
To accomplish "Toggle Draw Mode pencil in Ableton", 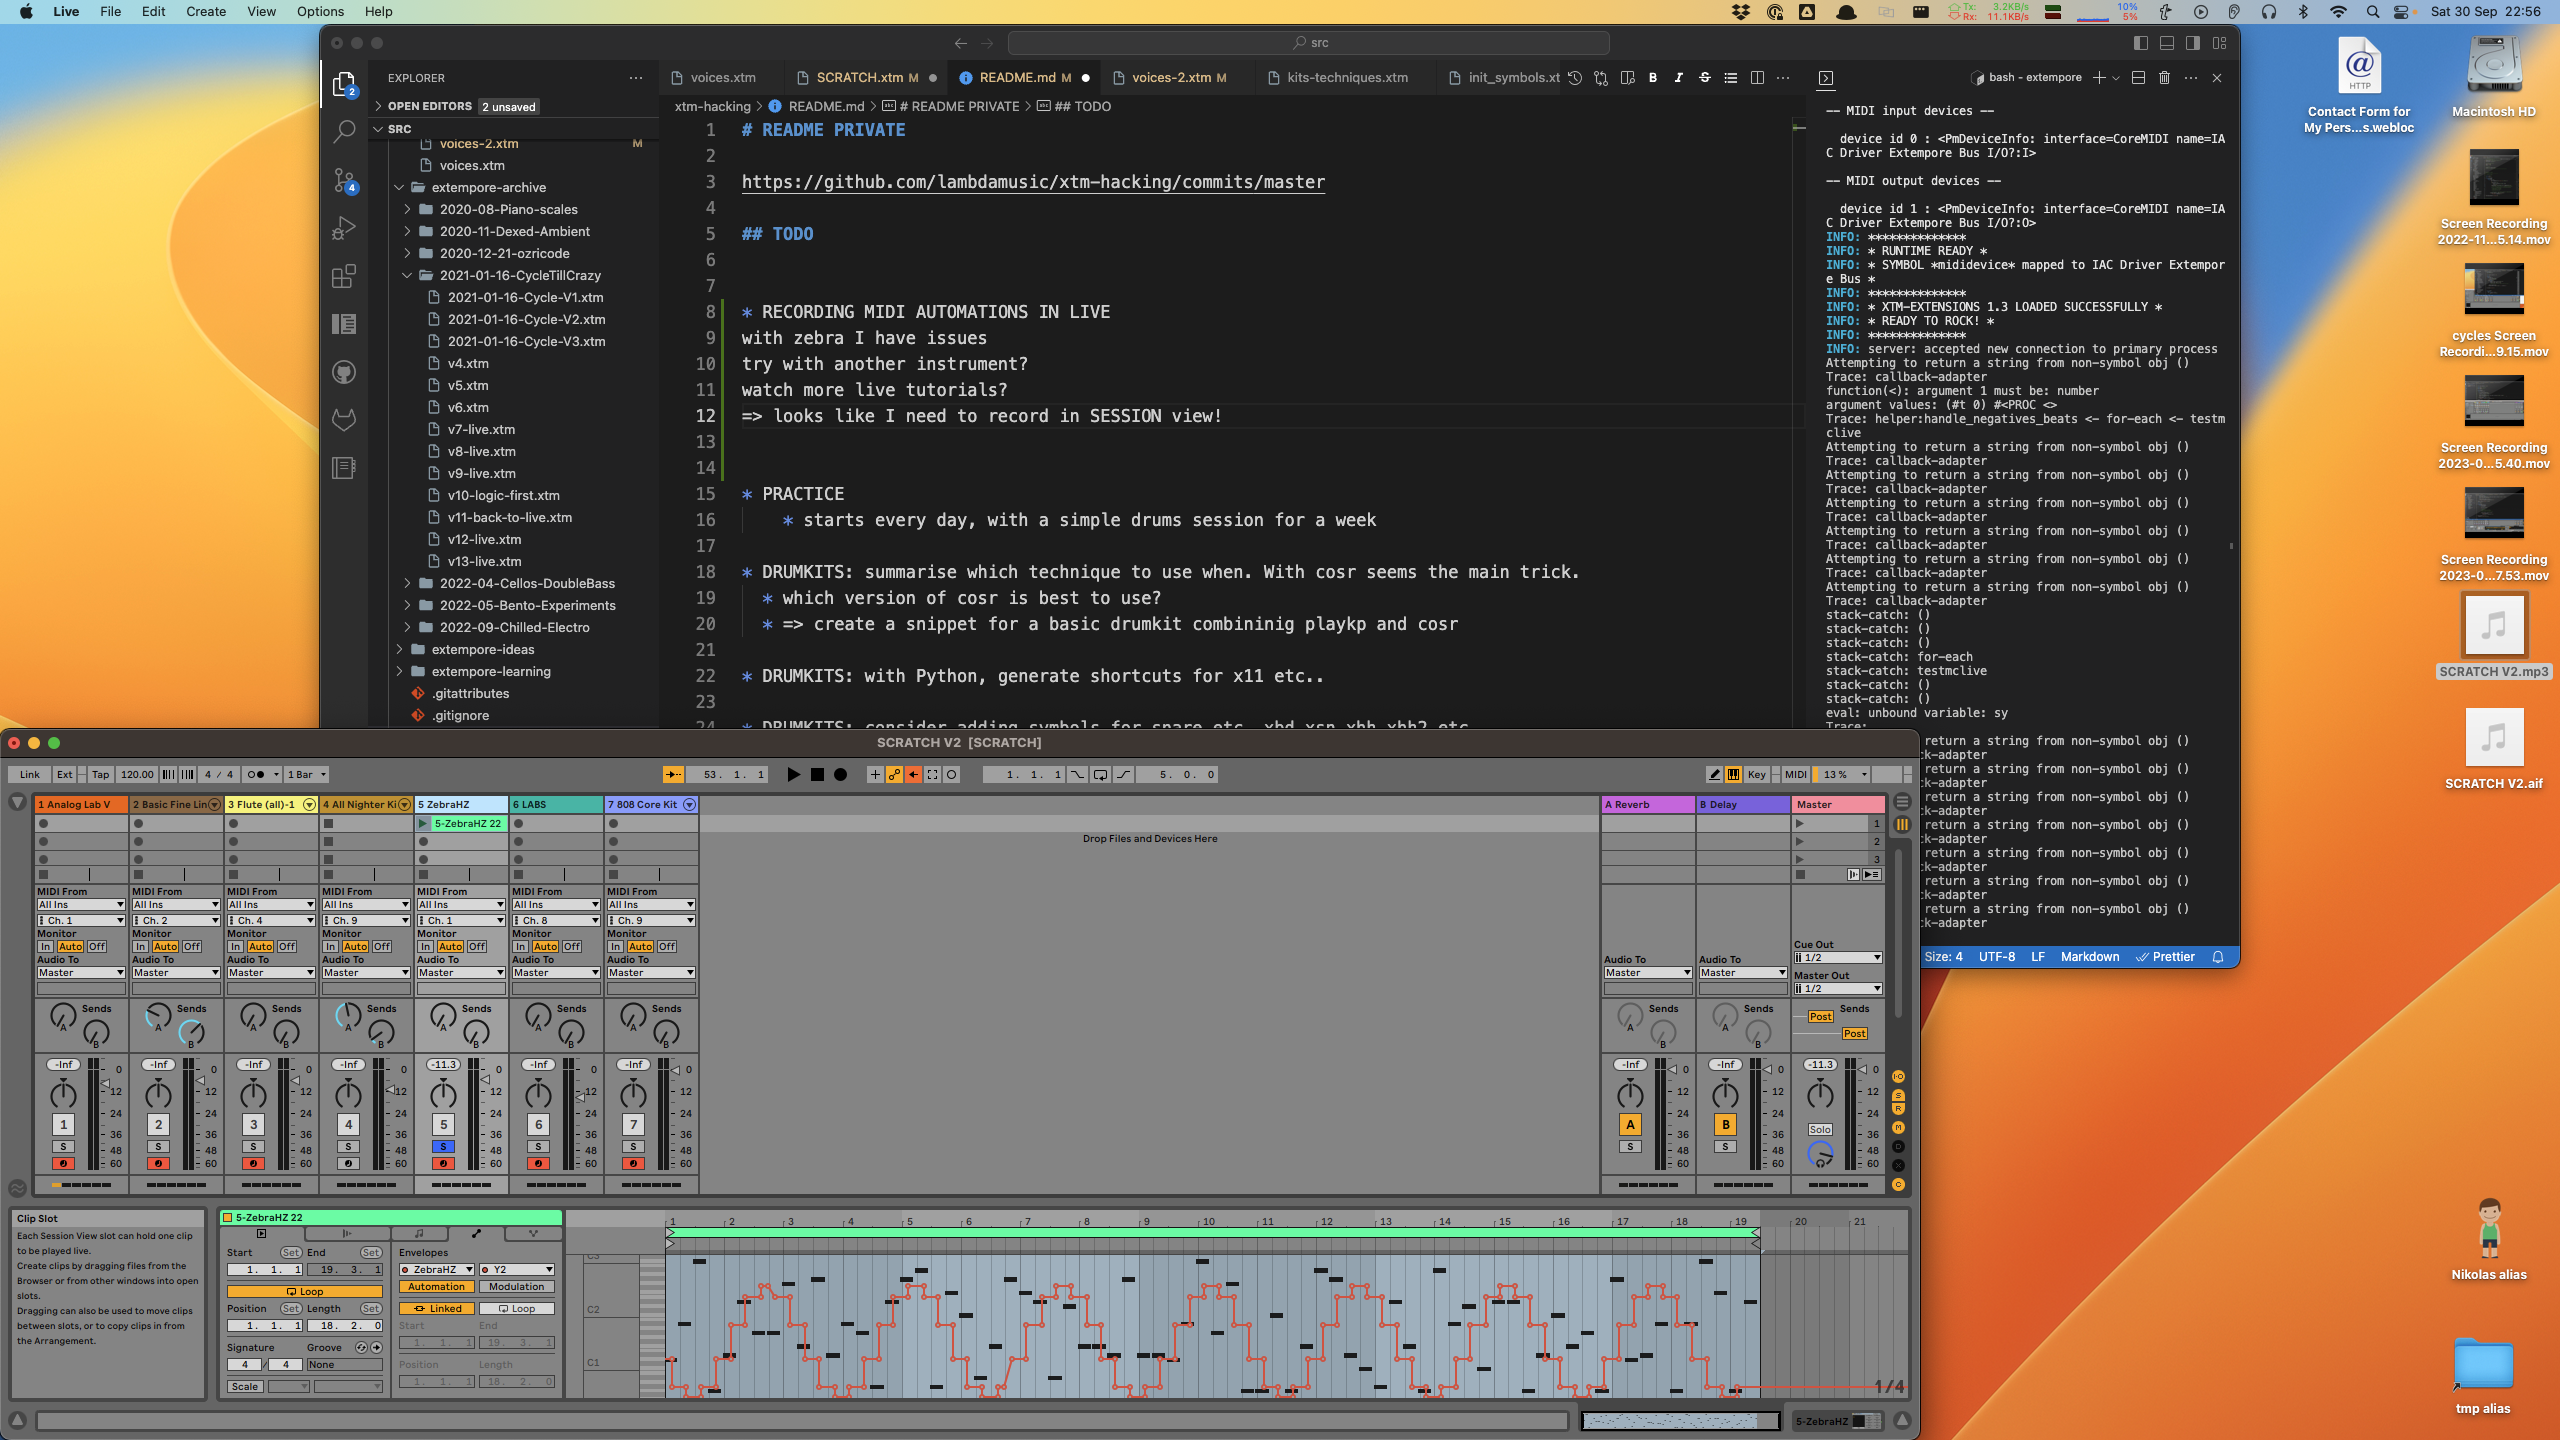I will point(1714,774).
